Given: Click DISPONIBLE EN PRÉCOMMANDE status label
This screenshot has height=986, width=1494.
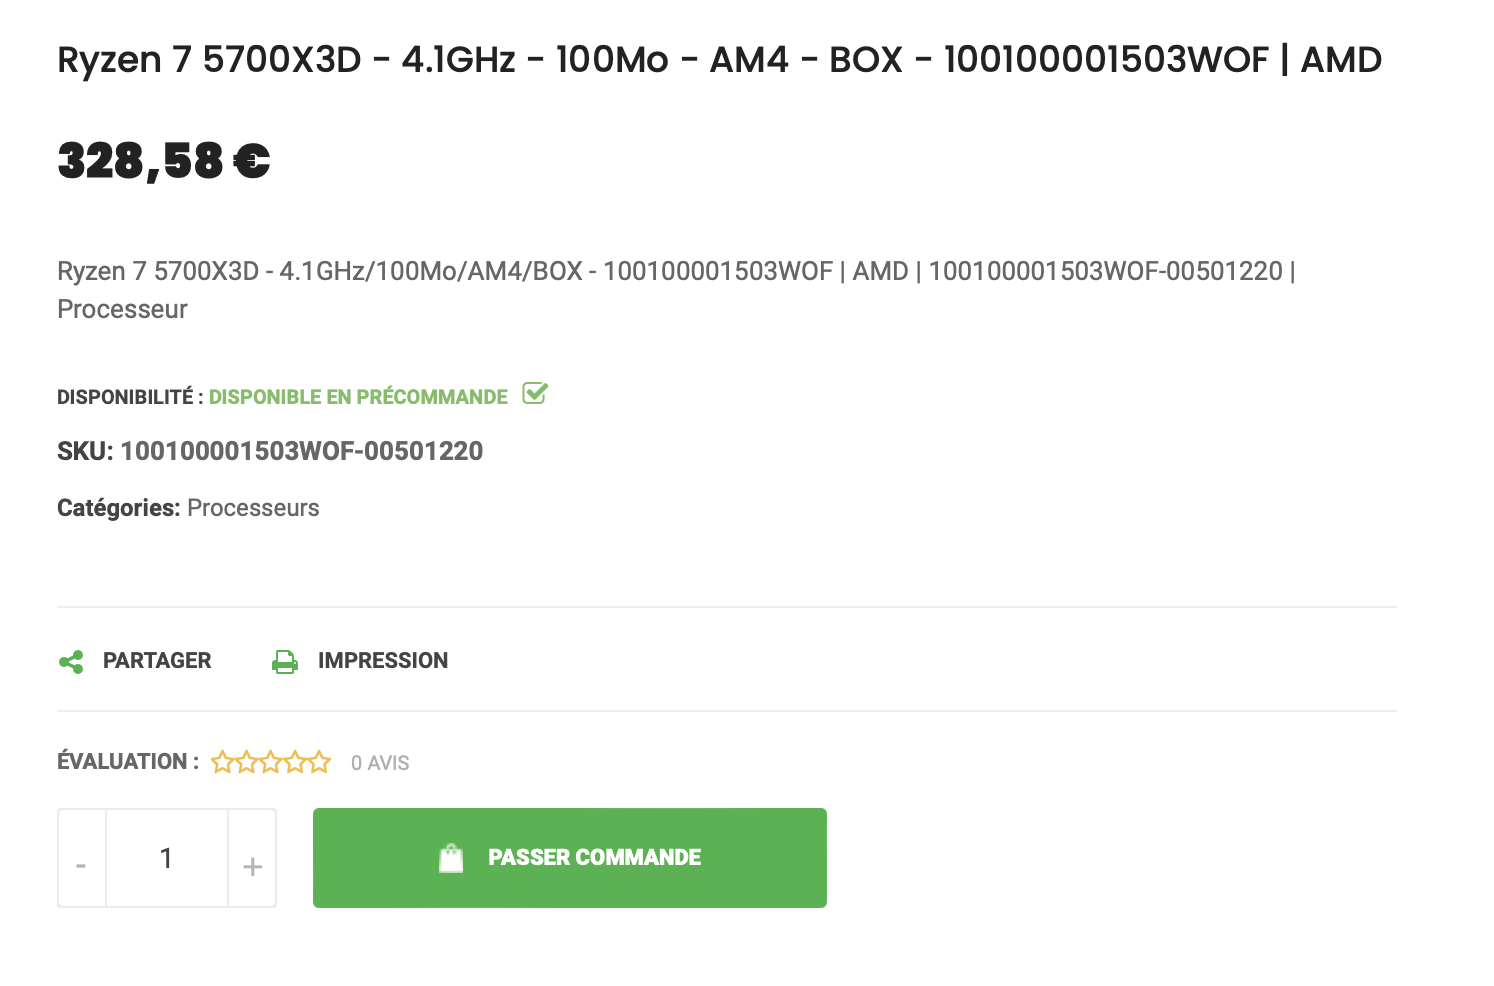Looking at the screenshot, I should [357, 396].
